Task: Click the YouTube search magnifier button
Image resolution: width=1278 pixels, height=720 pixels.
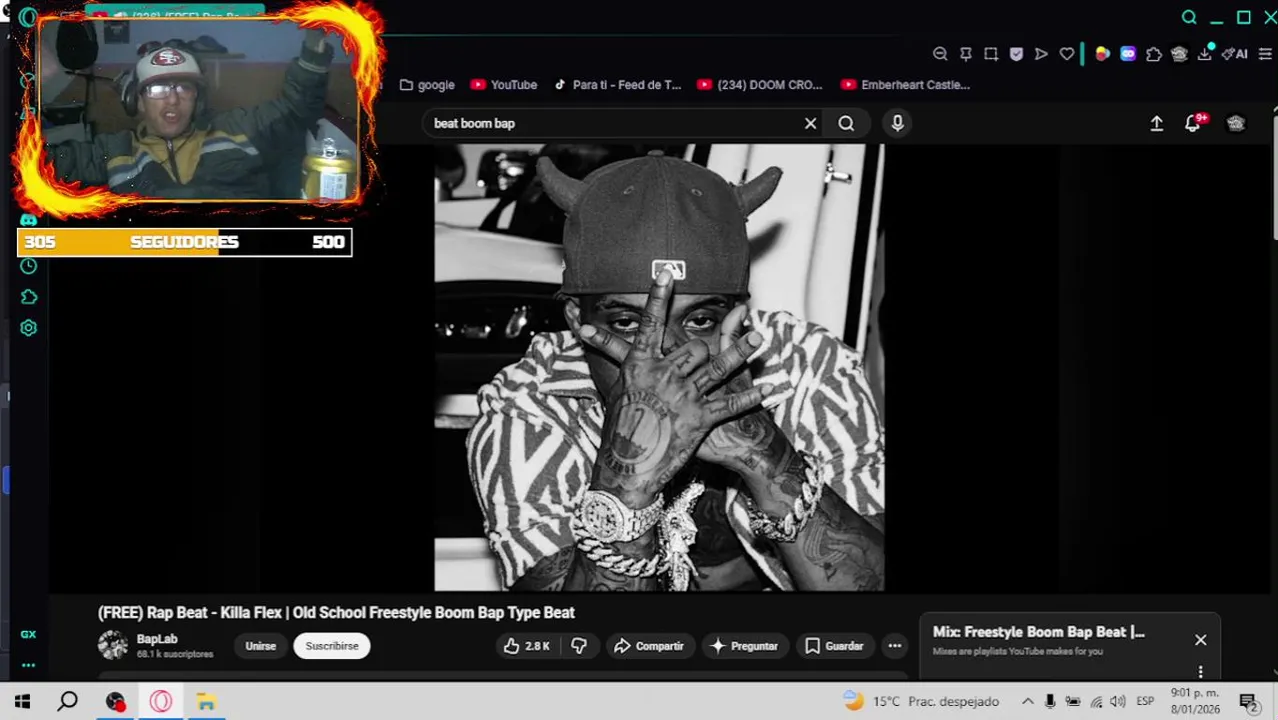Action: pyautogui.click(x=846, y=123)
